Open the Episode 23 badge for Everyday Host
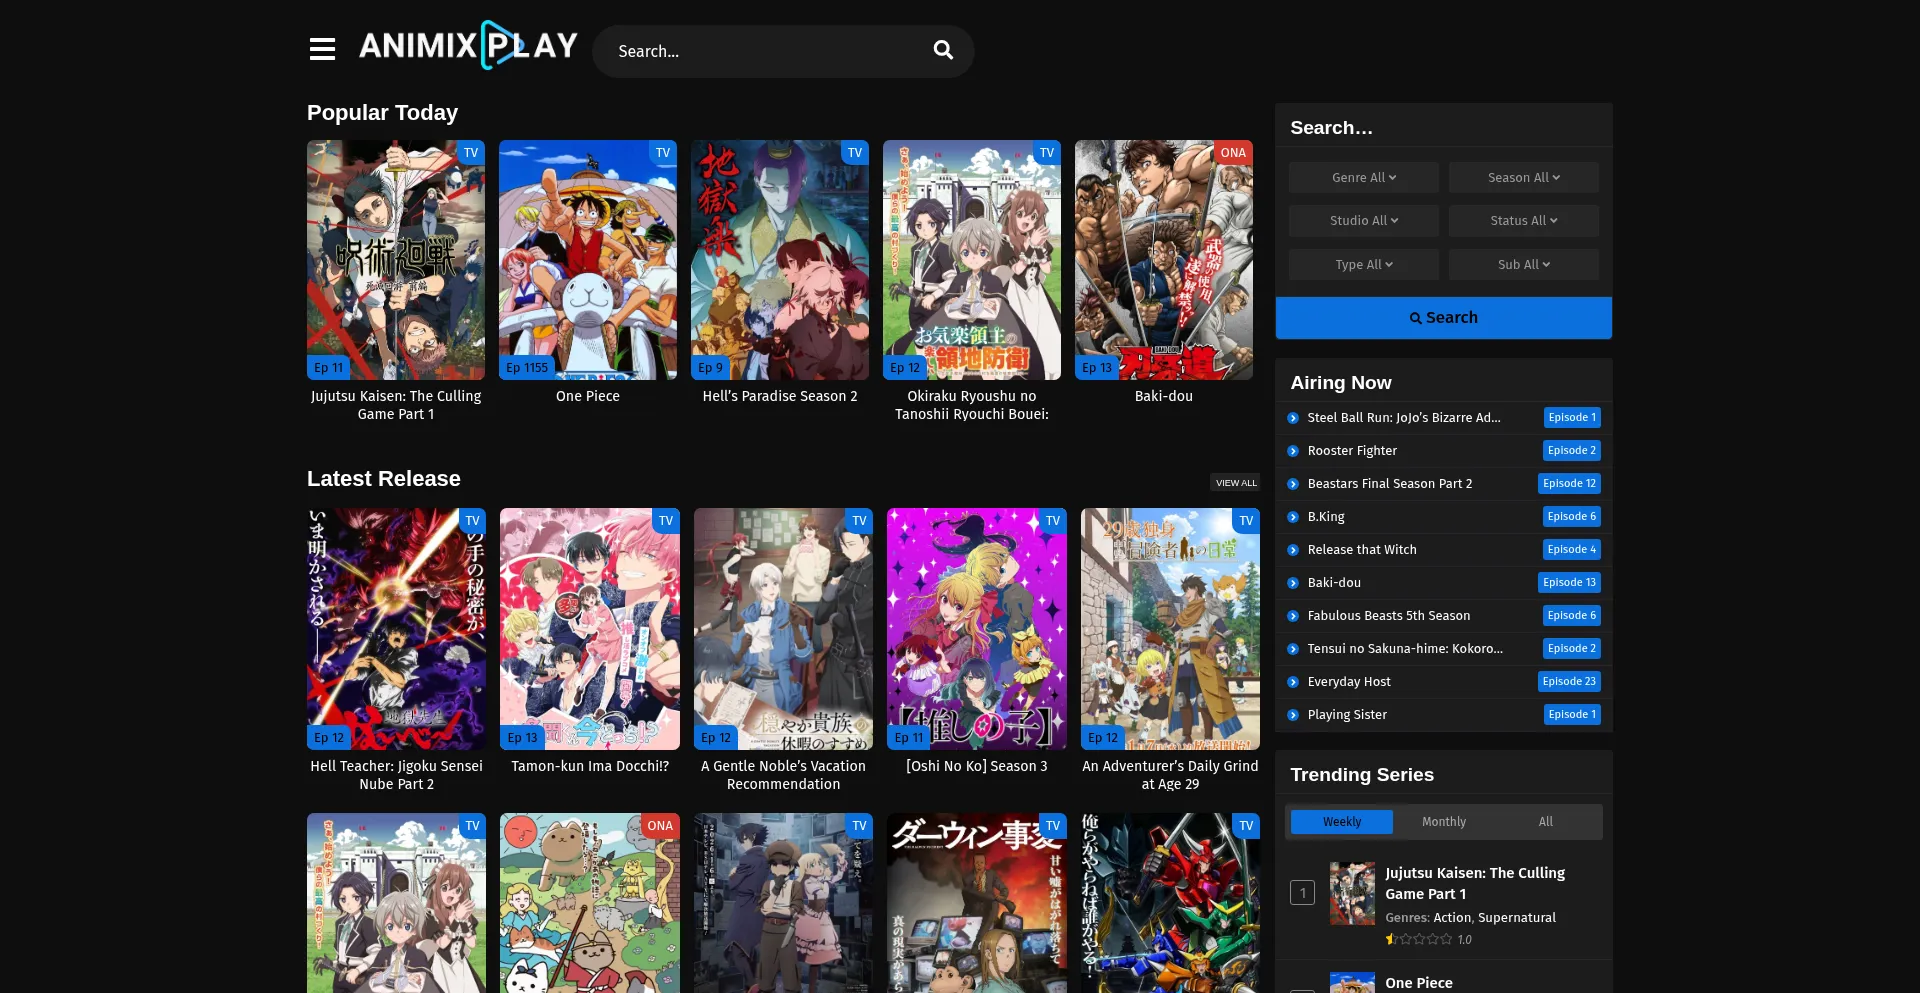 coord(1569,682)
